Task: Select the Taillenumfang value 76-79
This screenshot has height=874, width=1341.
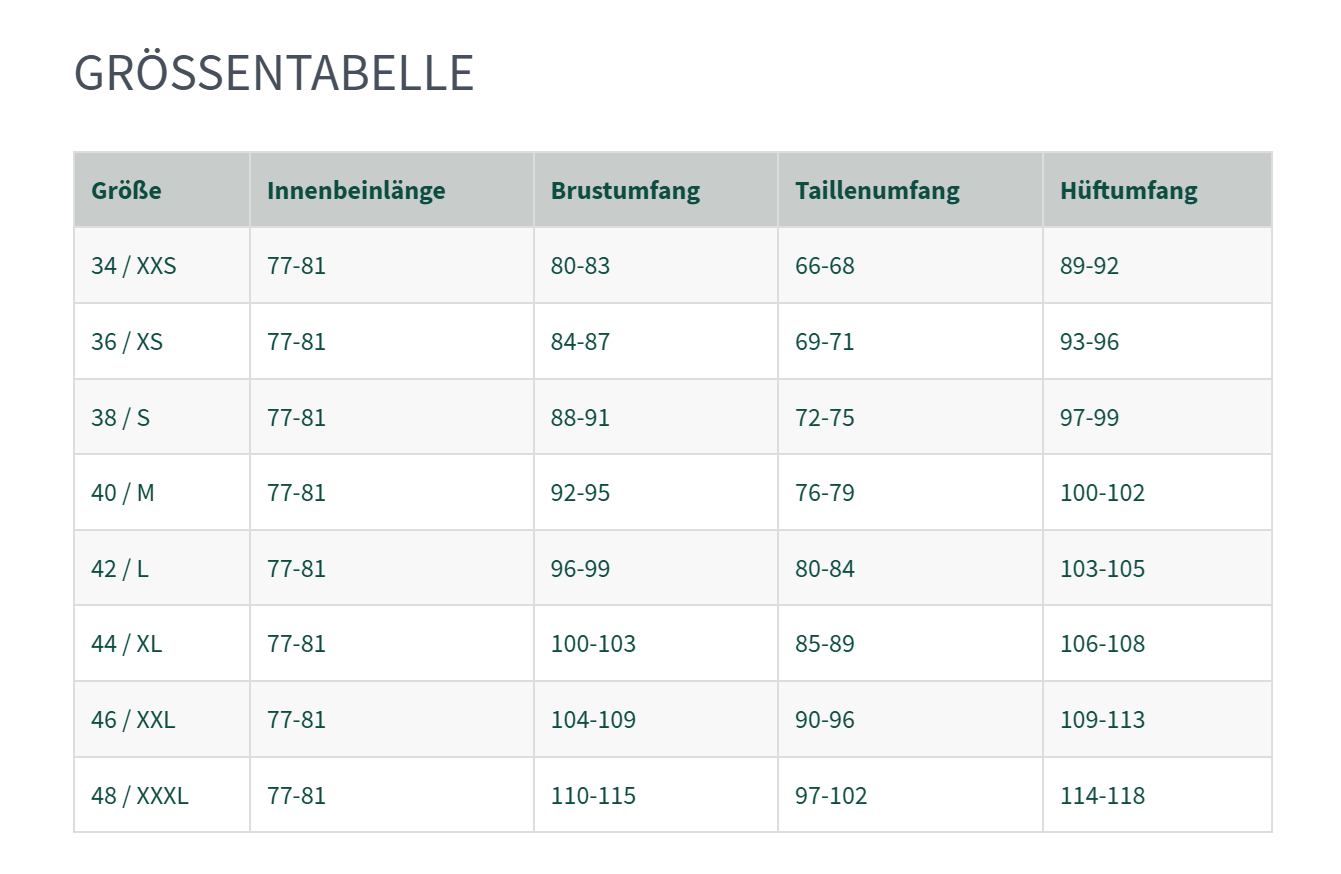Action: coord(825,493)
